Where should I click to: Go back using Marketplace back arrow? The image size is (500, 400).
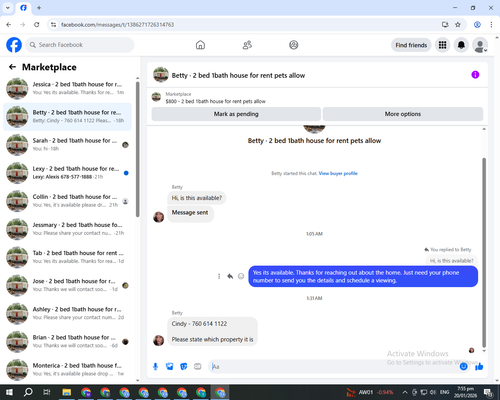point(12,67)
